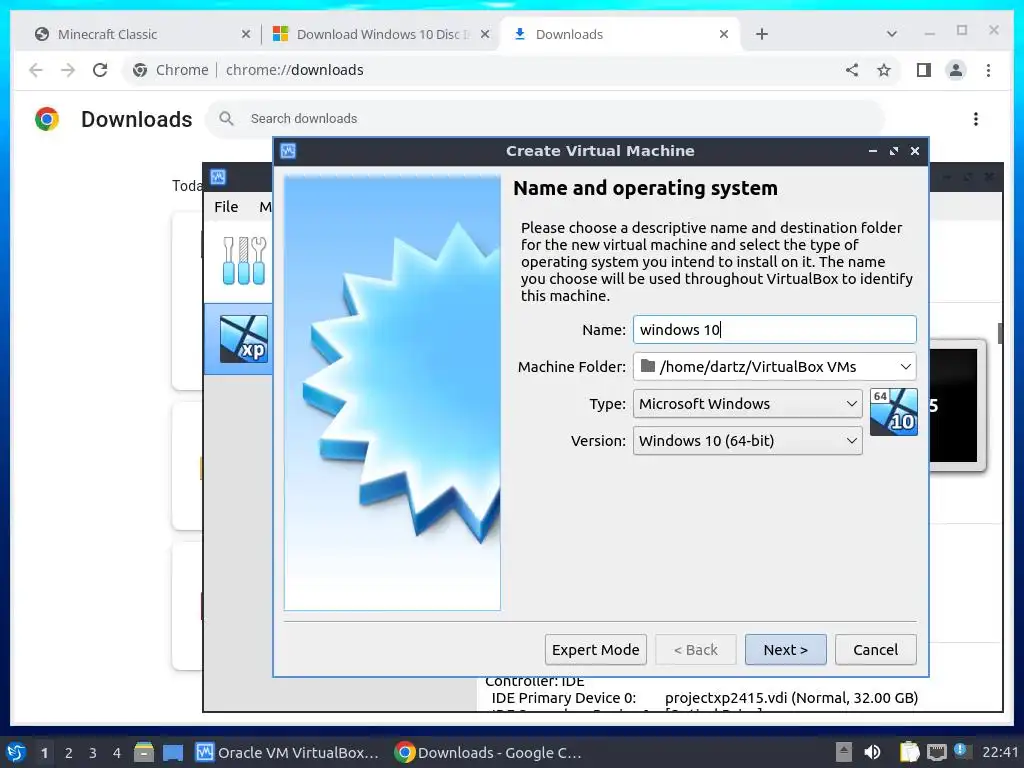This screenshot has height=768, width=1024.
Task: Click the Windows 10 64-bit OS icon
Action: (x=893, y=412)
